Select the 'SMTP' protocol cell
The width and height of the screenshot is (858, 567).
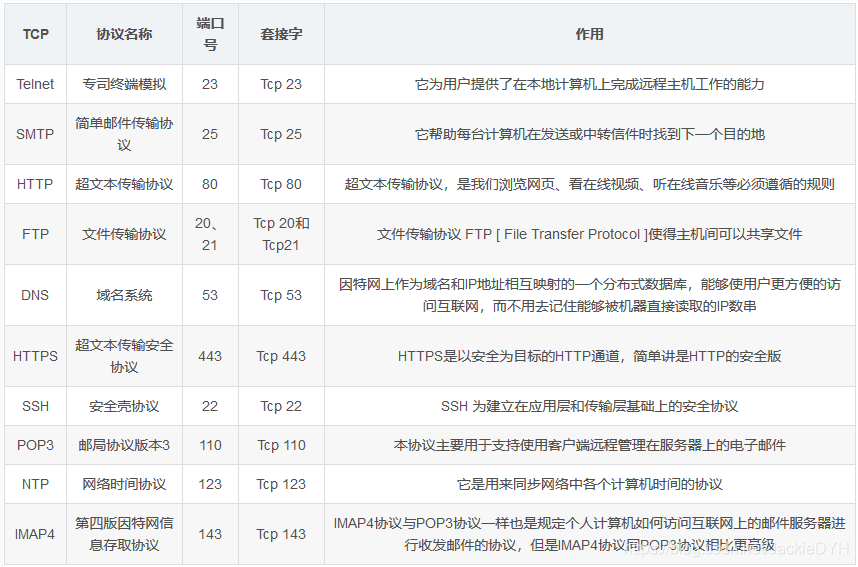(x=36, y=134)
